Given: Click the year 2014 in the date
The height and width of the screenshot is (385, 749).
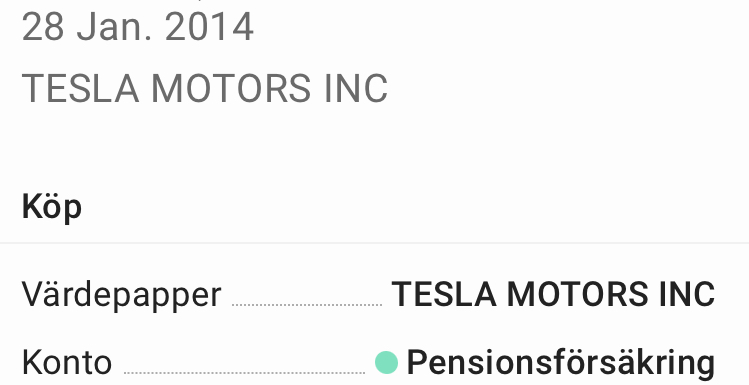Looking at the screenshot, I should click(x=209, y=27).
